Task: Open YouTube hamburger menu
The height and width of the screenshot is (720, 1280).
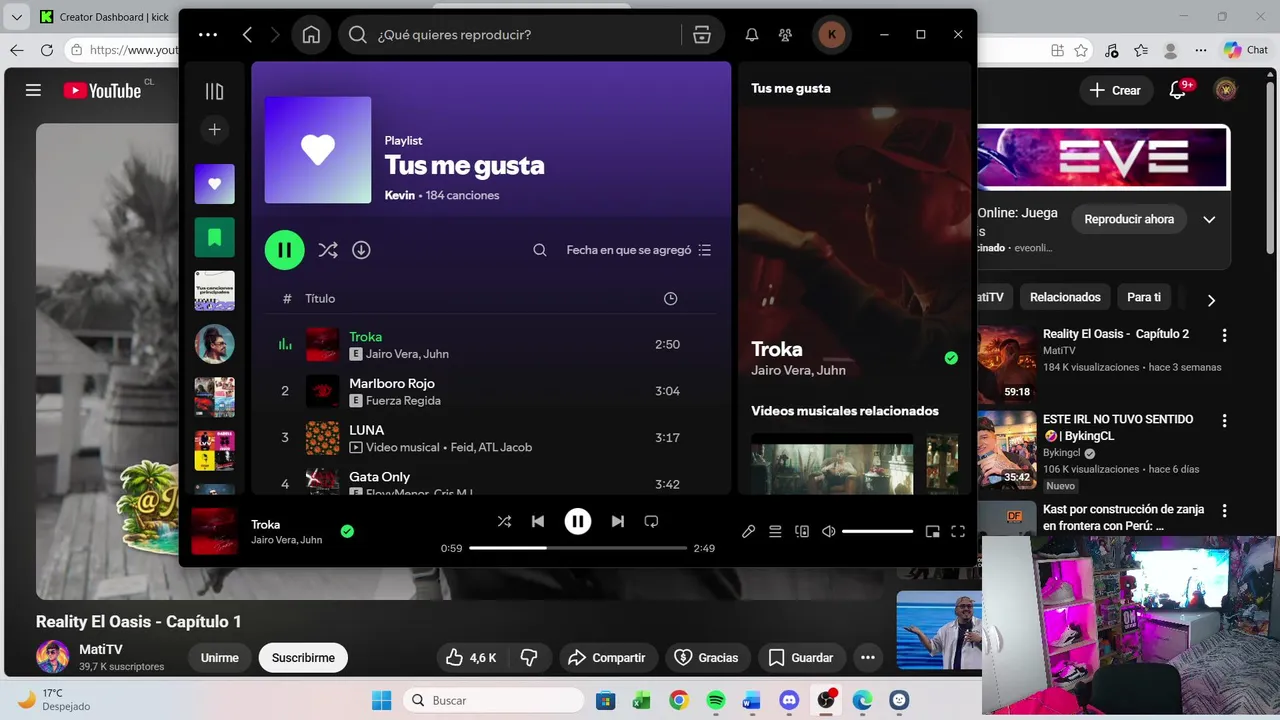Action: coord(33,90)
